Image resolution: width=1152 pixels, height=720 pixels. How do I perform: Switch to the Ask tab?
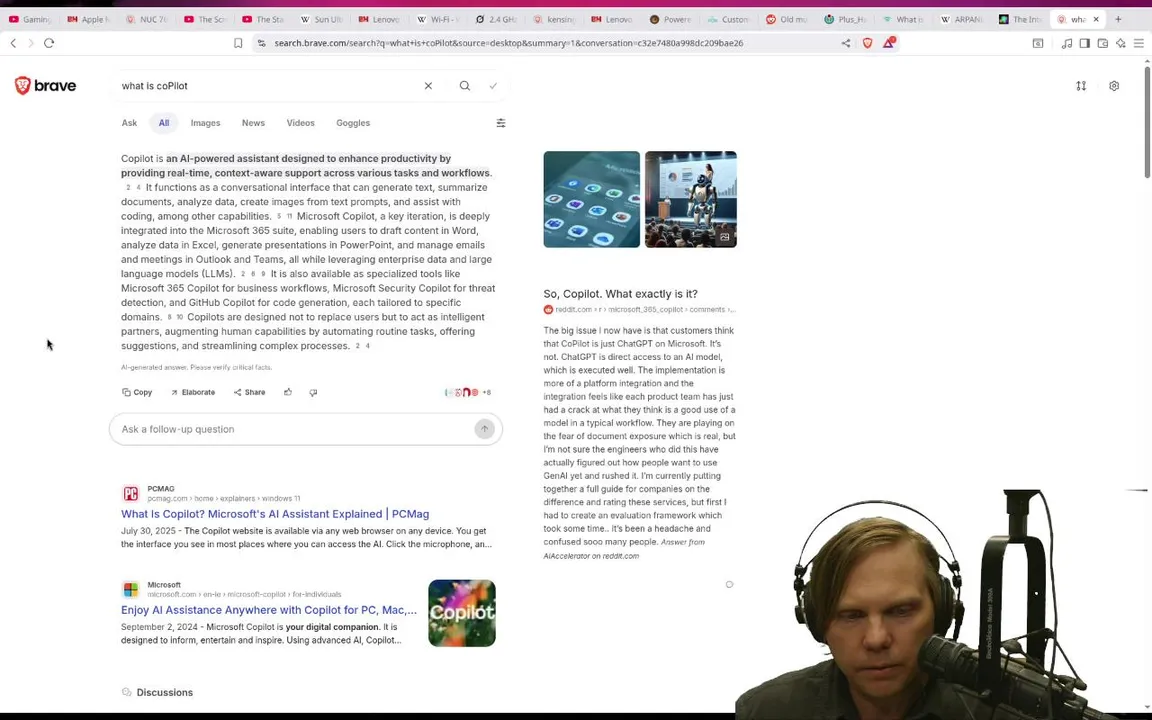point(129,123)
